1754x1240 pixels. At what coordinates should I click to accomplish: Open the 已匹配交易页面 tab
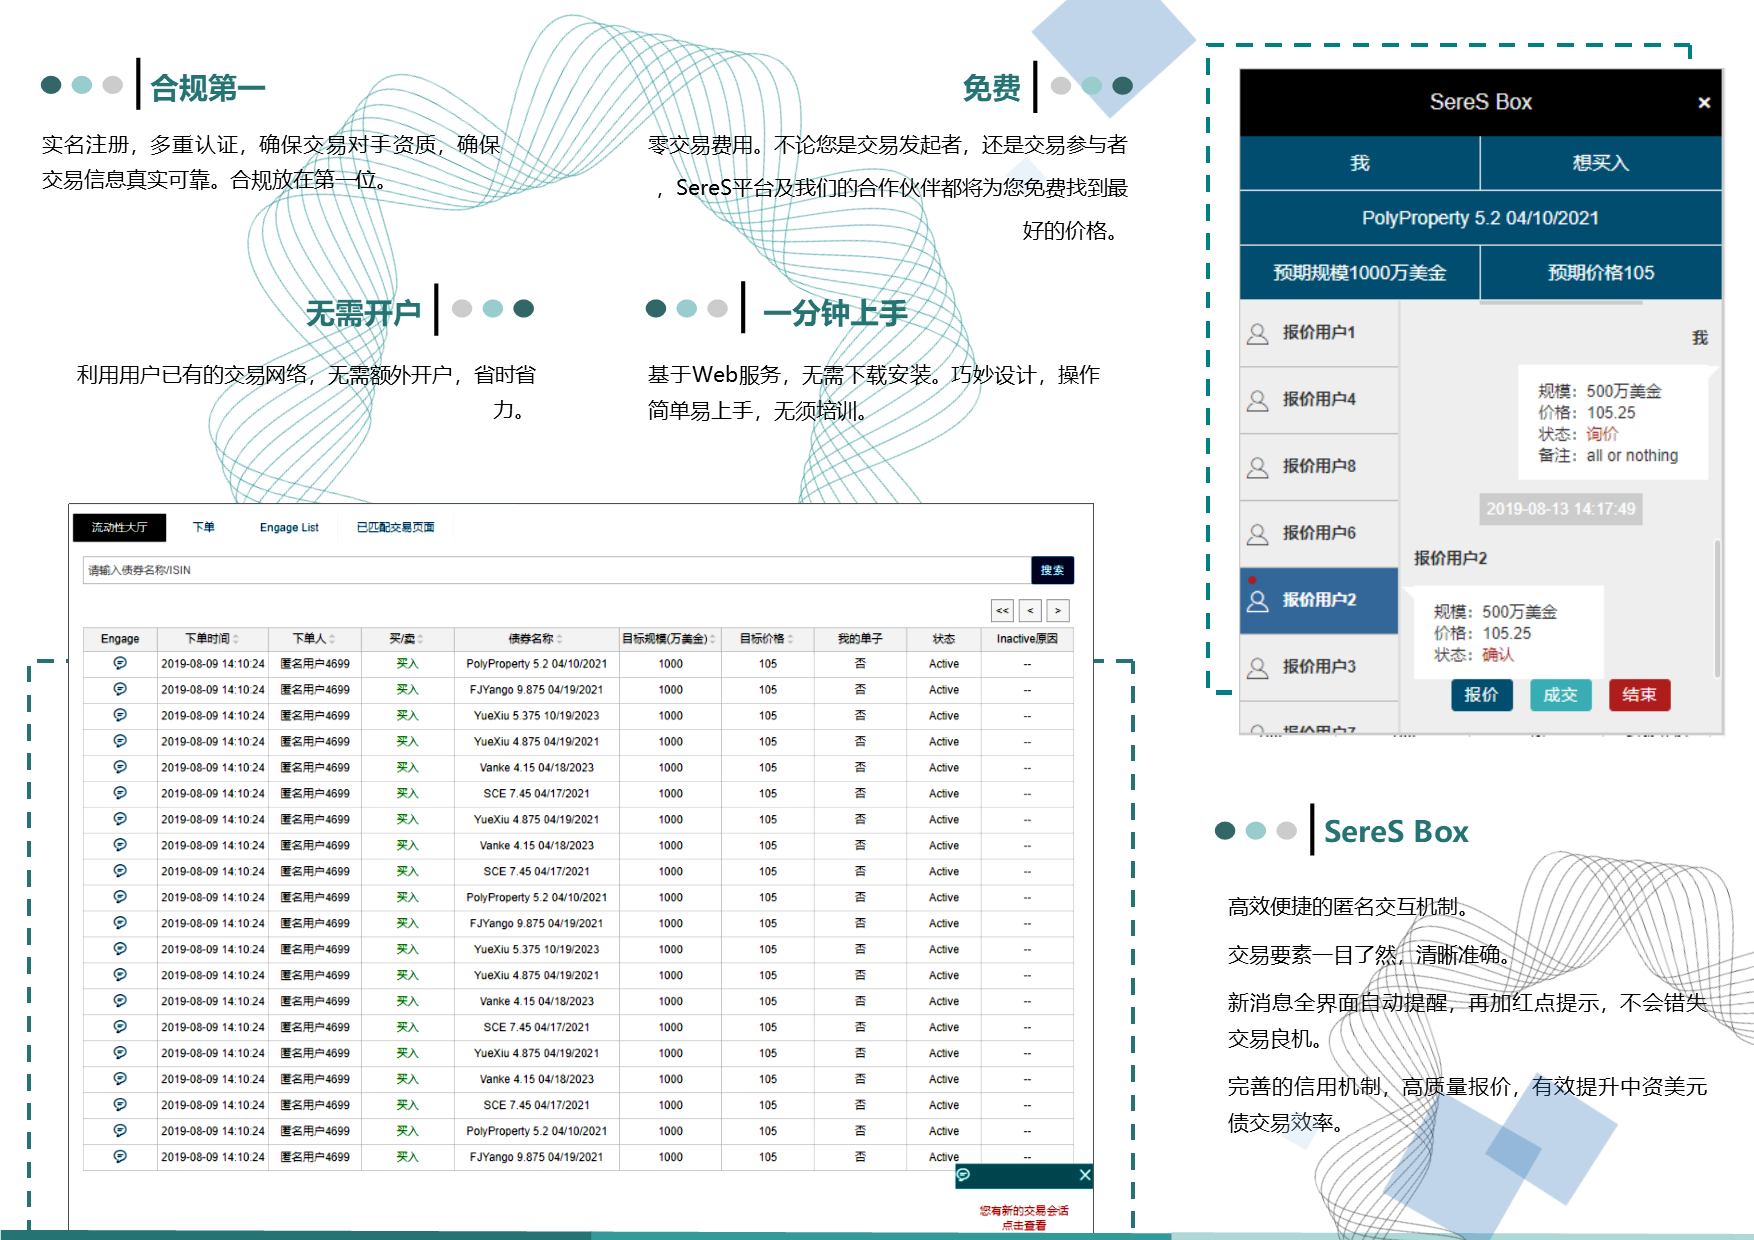[396, 527]
